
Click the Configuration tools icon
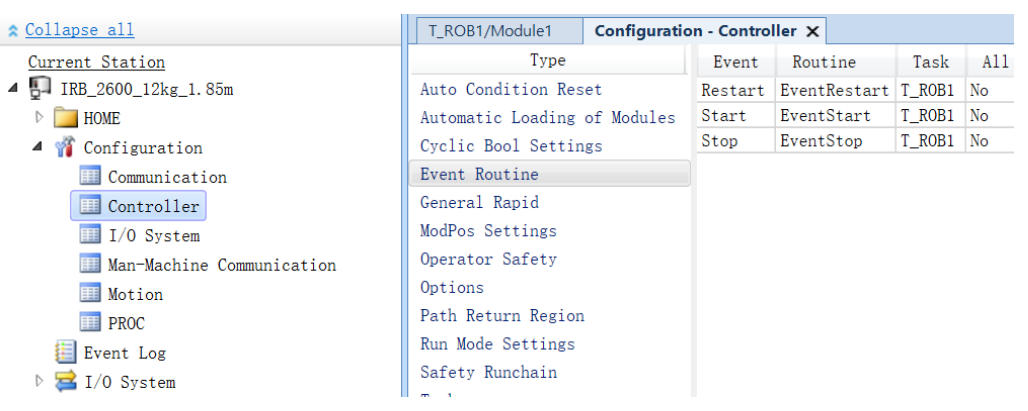click(x=66, y=148)
